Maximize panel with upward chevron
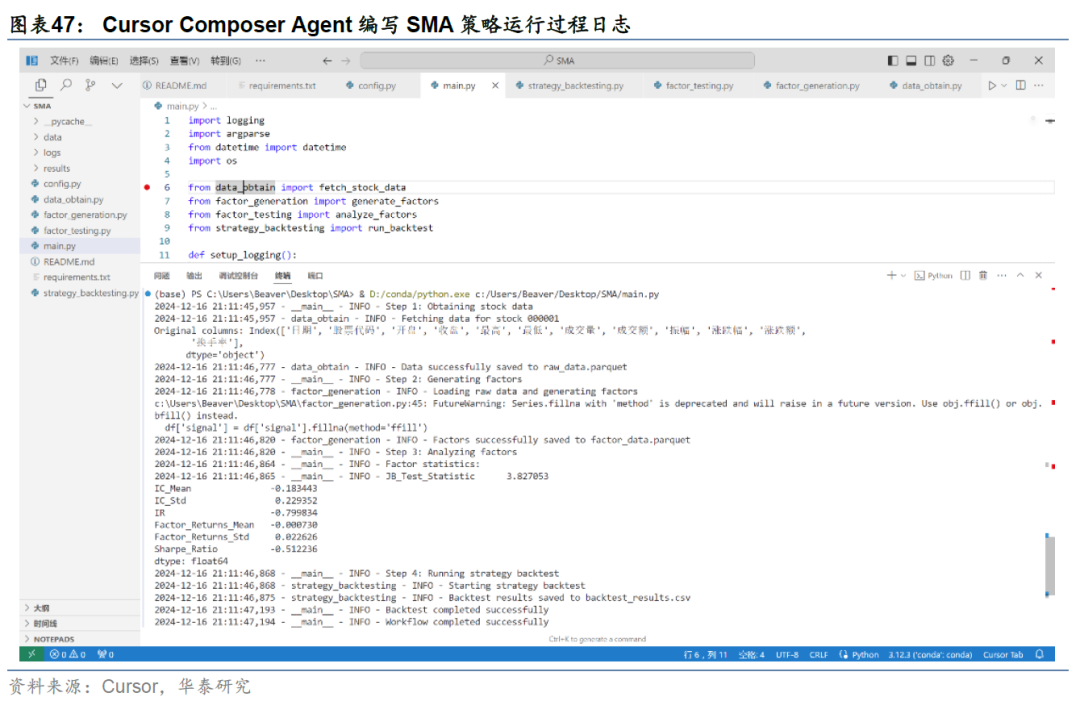This screenshot has height=701, width=1080. point(1020,275)
